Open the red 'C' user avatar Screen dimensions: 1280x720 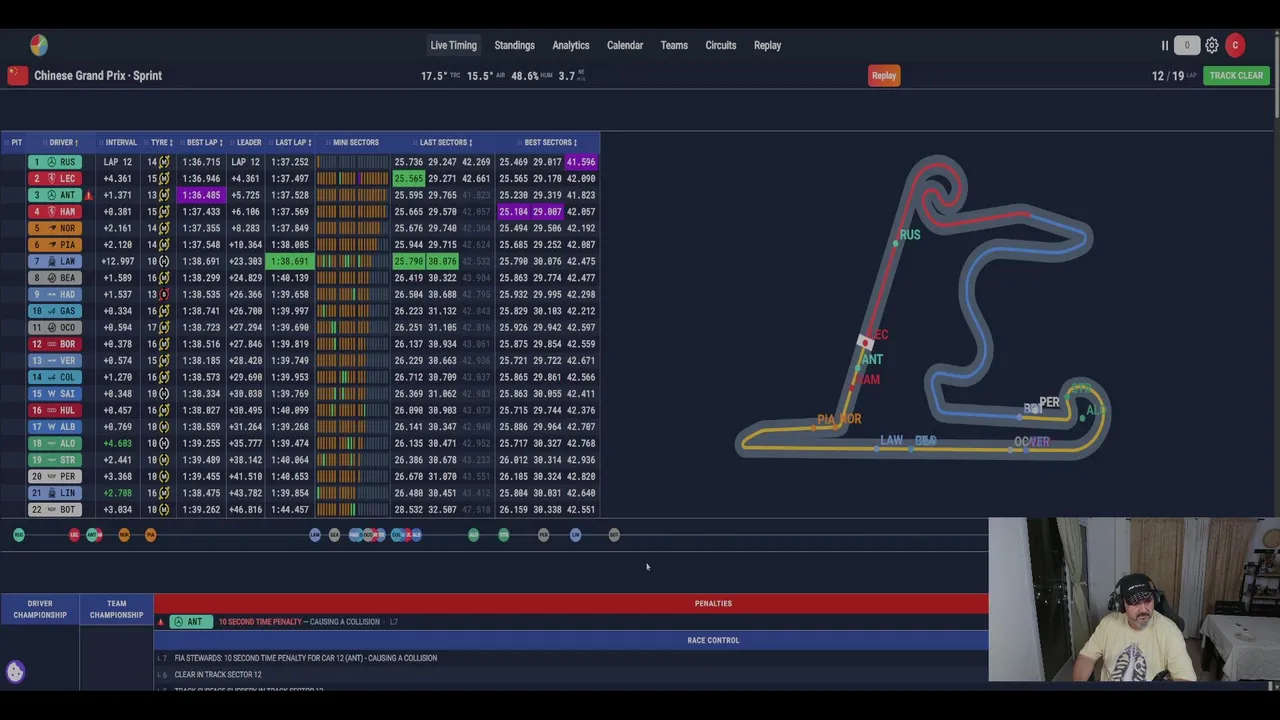pos(1235,45)
